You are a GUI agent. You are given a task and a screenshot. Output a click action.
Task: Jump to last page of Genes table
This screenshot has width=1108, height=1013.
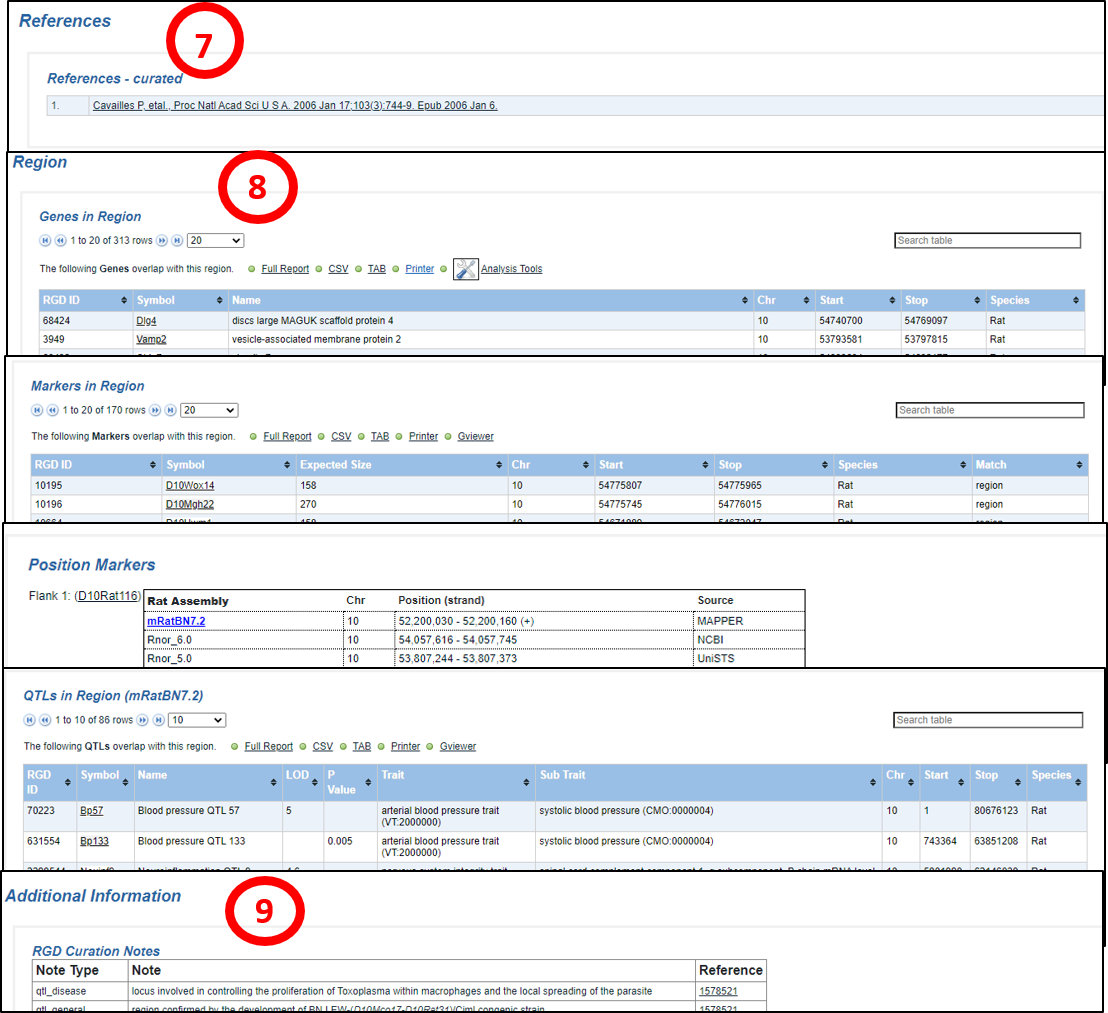point(177,241)
